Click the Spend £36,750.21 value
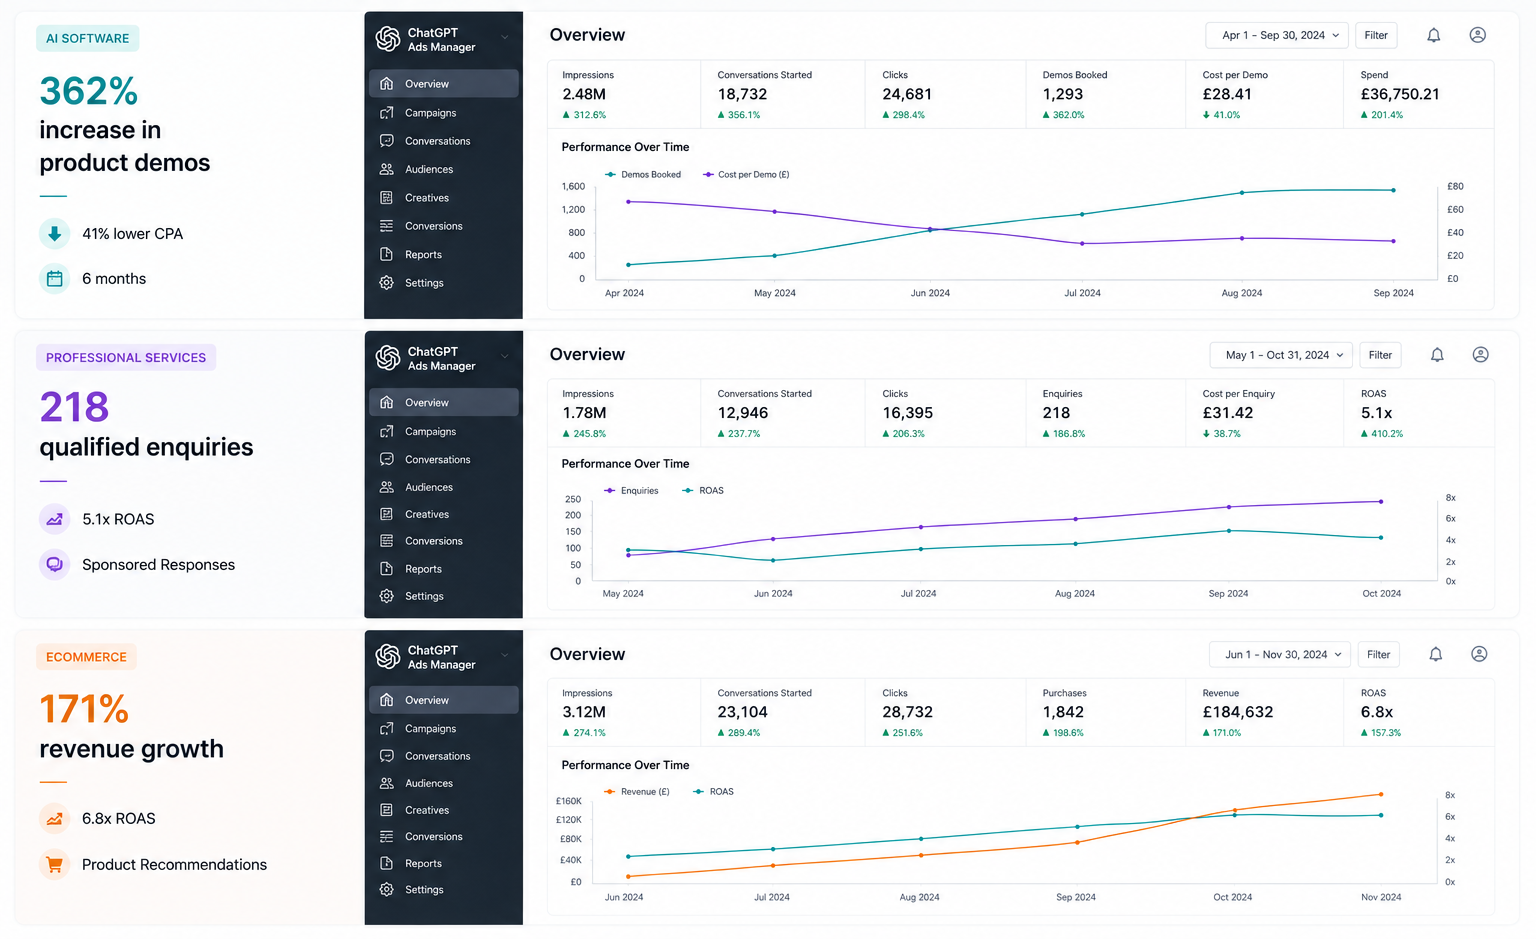Screen dimensions: 1536x939 pos(1400,94)
